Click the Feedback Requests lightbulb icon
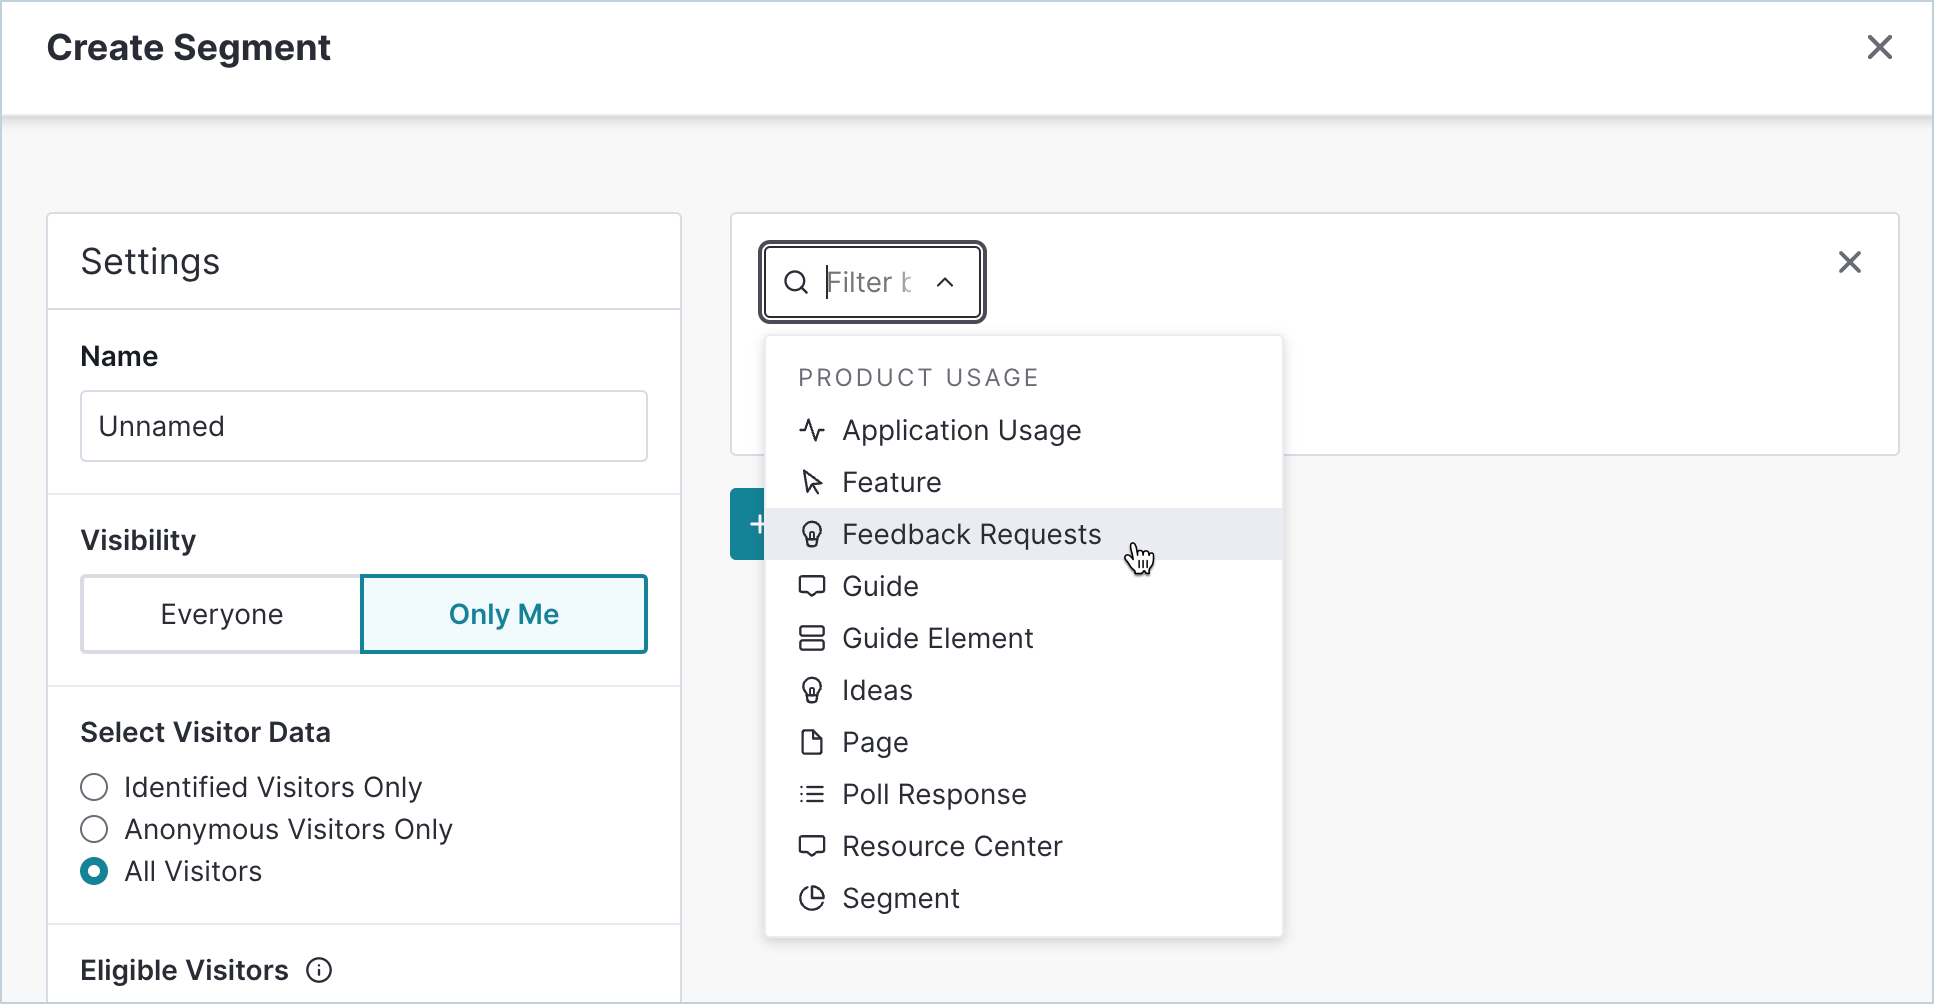 (812, 534)
